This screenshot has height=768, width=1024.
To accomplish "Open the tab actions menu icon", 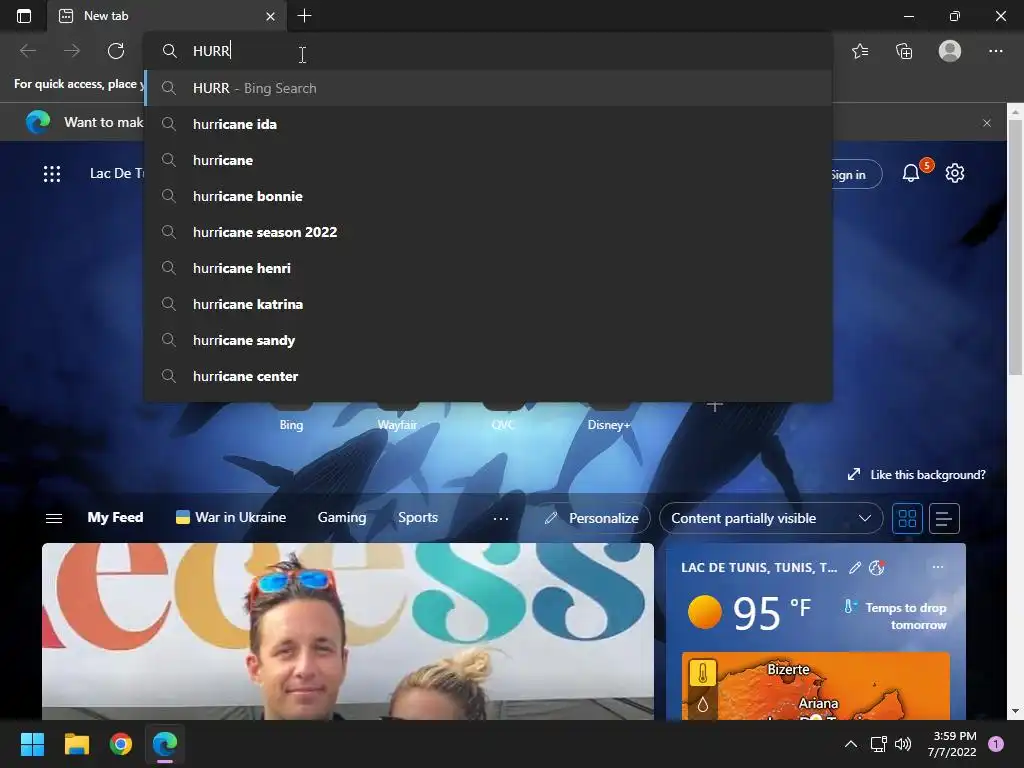I will 24,16.
